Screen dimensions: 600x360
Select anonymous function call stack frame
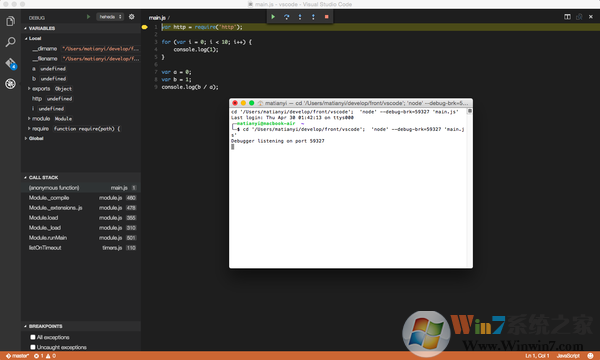pos(81,187)
